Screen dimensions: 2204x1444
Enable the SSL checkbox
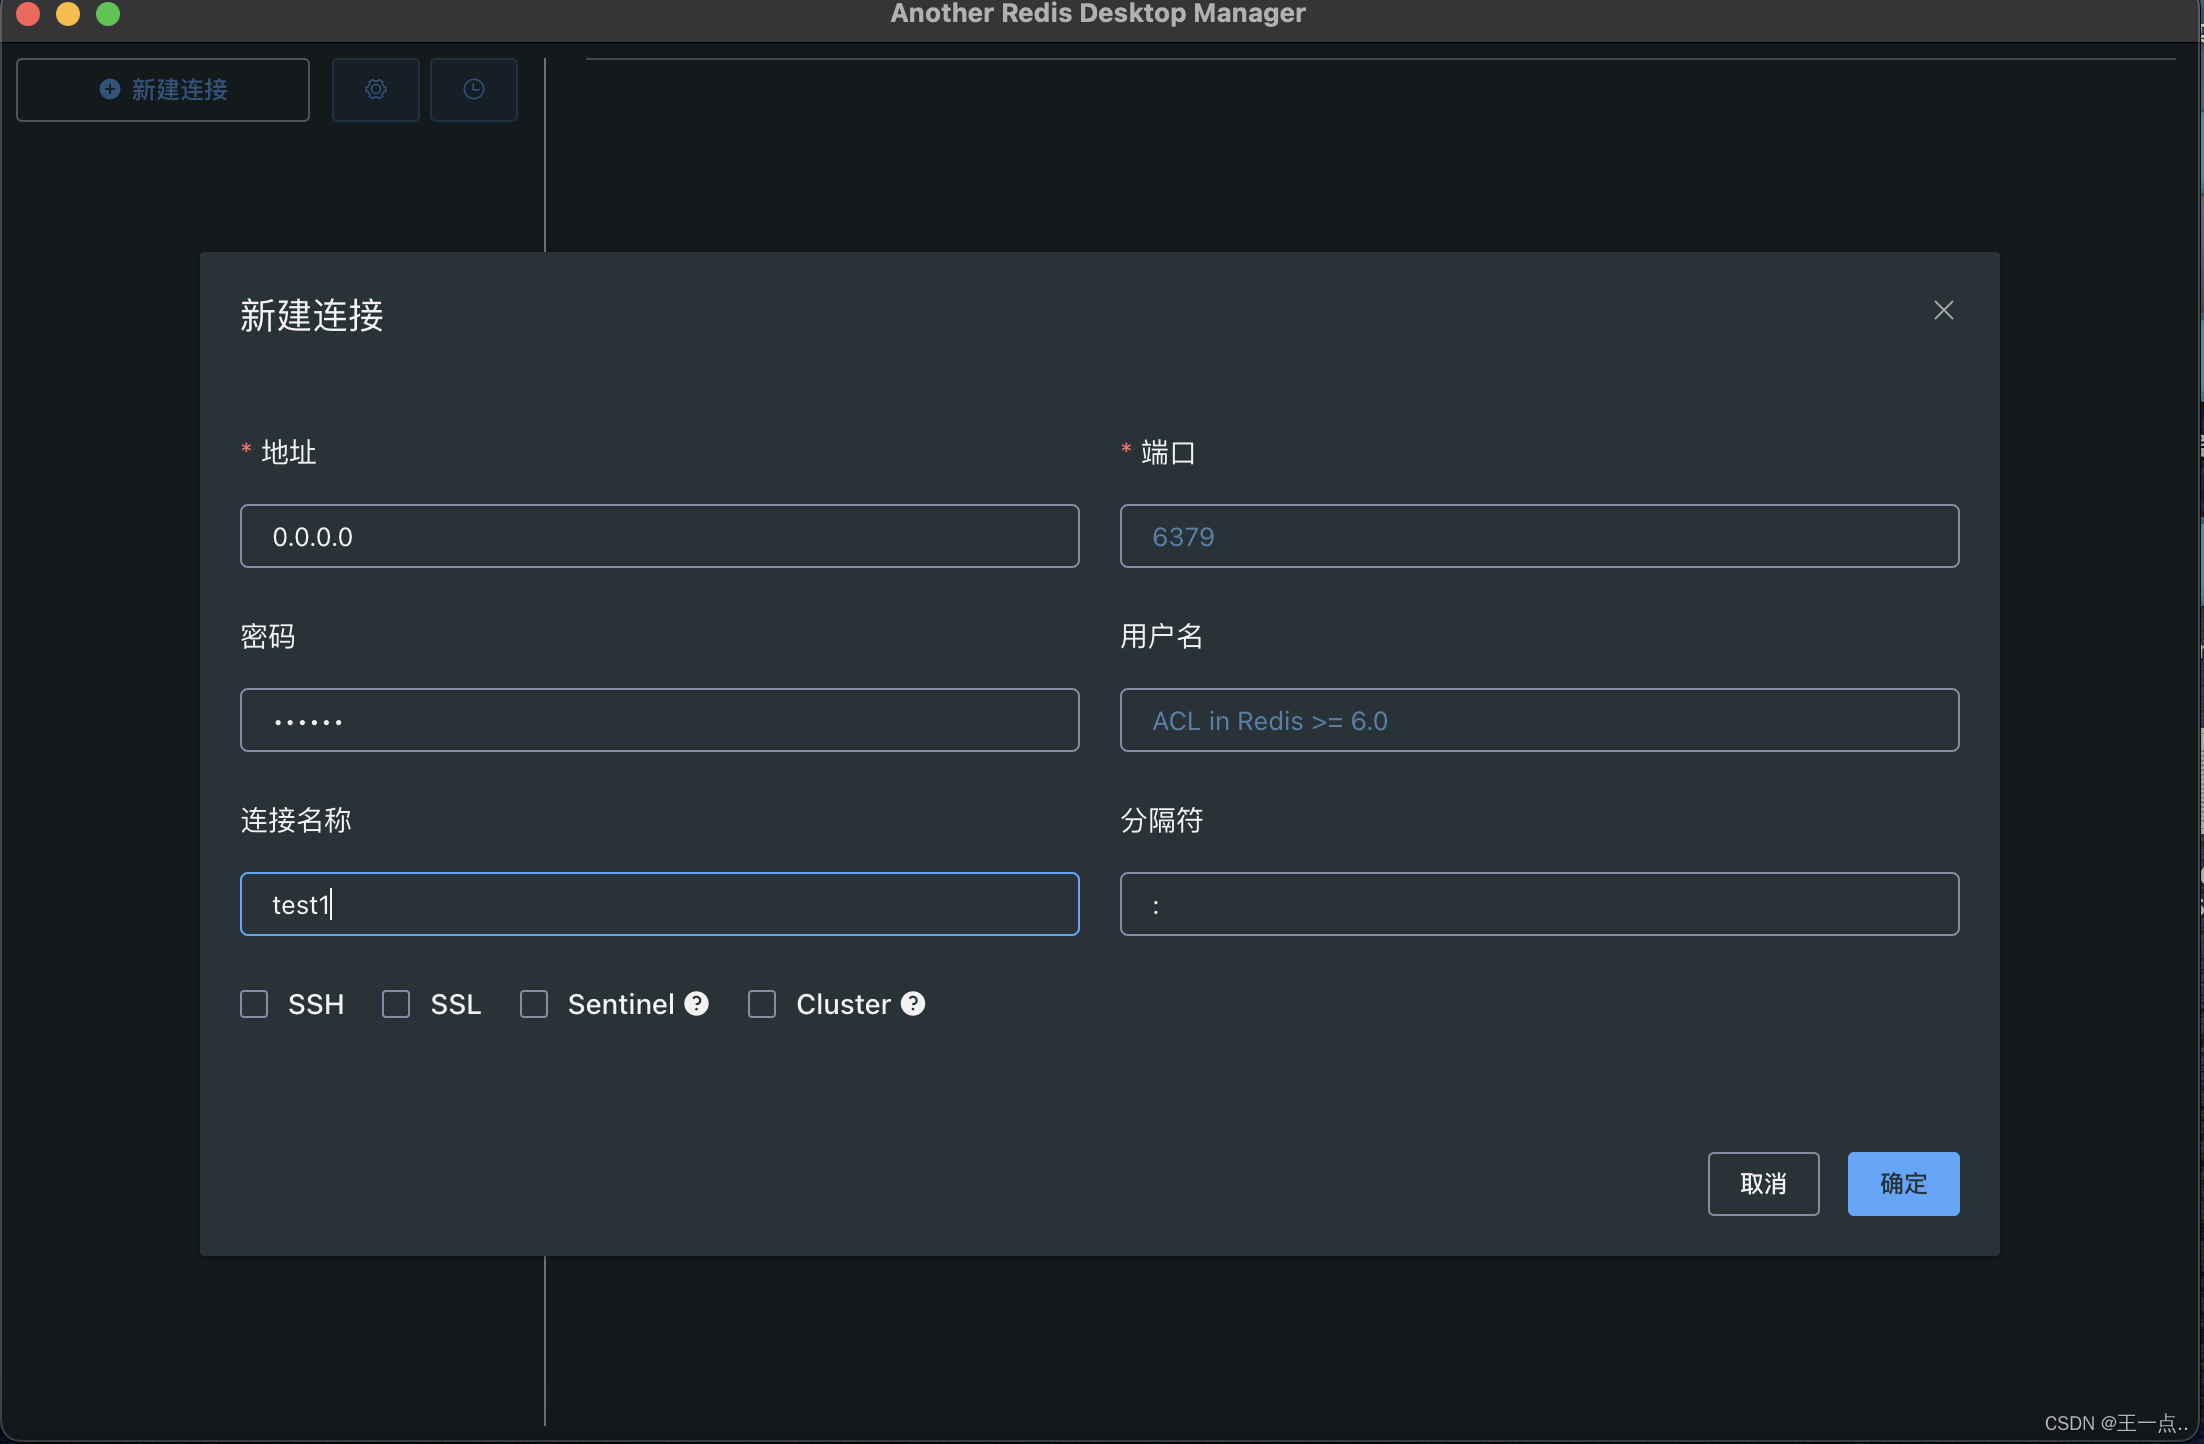click(x=396, y=1004)
